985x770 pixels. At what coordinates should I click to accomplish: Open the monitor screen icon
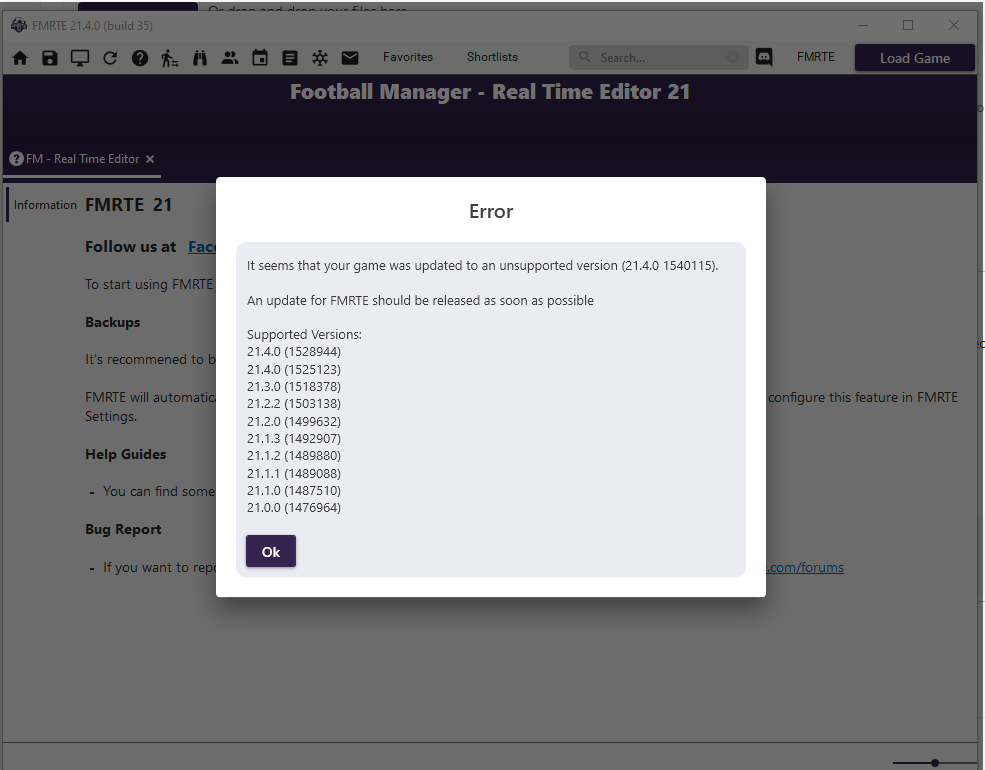80,58
